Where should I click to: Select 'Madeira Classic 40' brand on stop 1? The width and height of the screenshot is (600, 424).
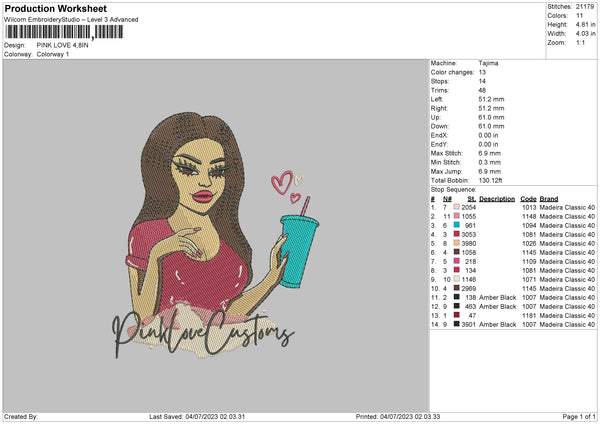pyautogui.click(x=567, y=207)
